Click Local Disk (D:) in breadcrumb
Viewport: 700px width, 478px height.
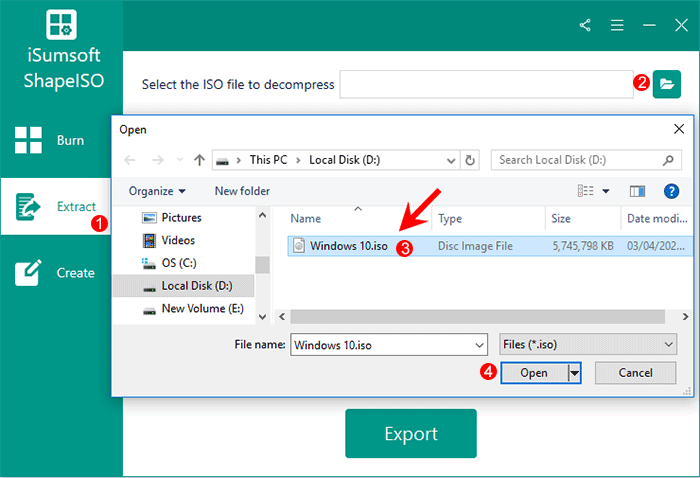click(x=344, y=160)
